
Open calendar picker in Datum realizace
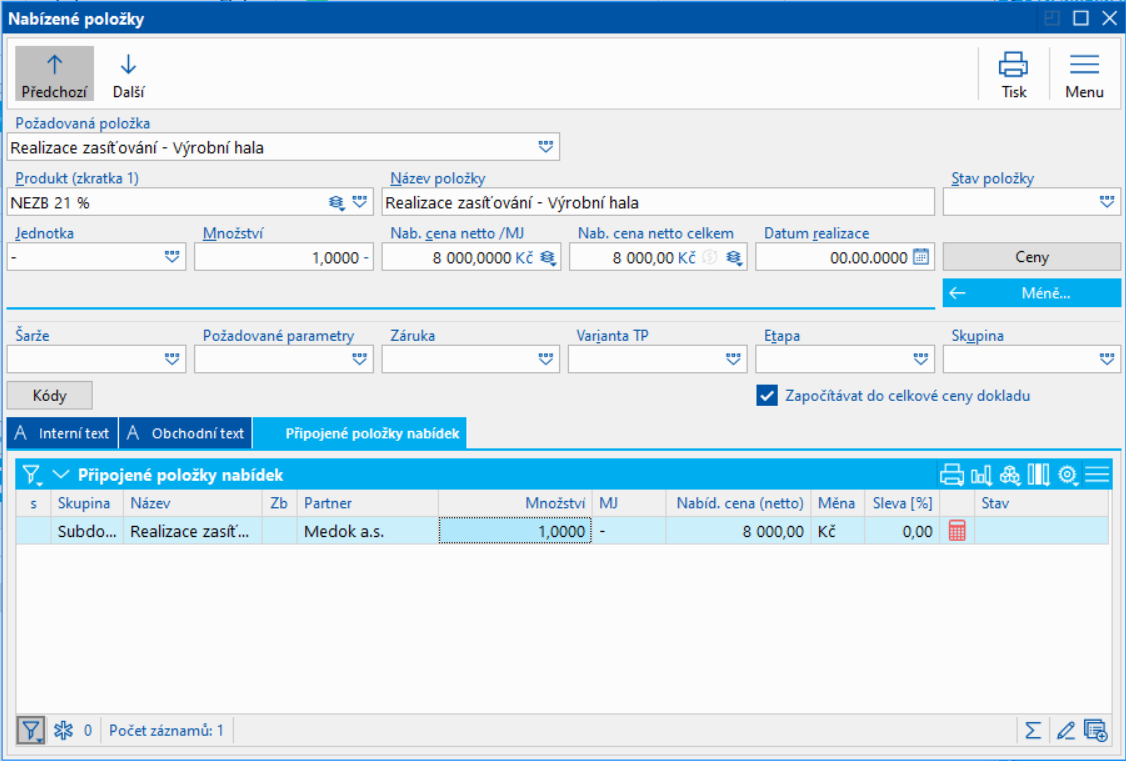click(x=921, y=257)
